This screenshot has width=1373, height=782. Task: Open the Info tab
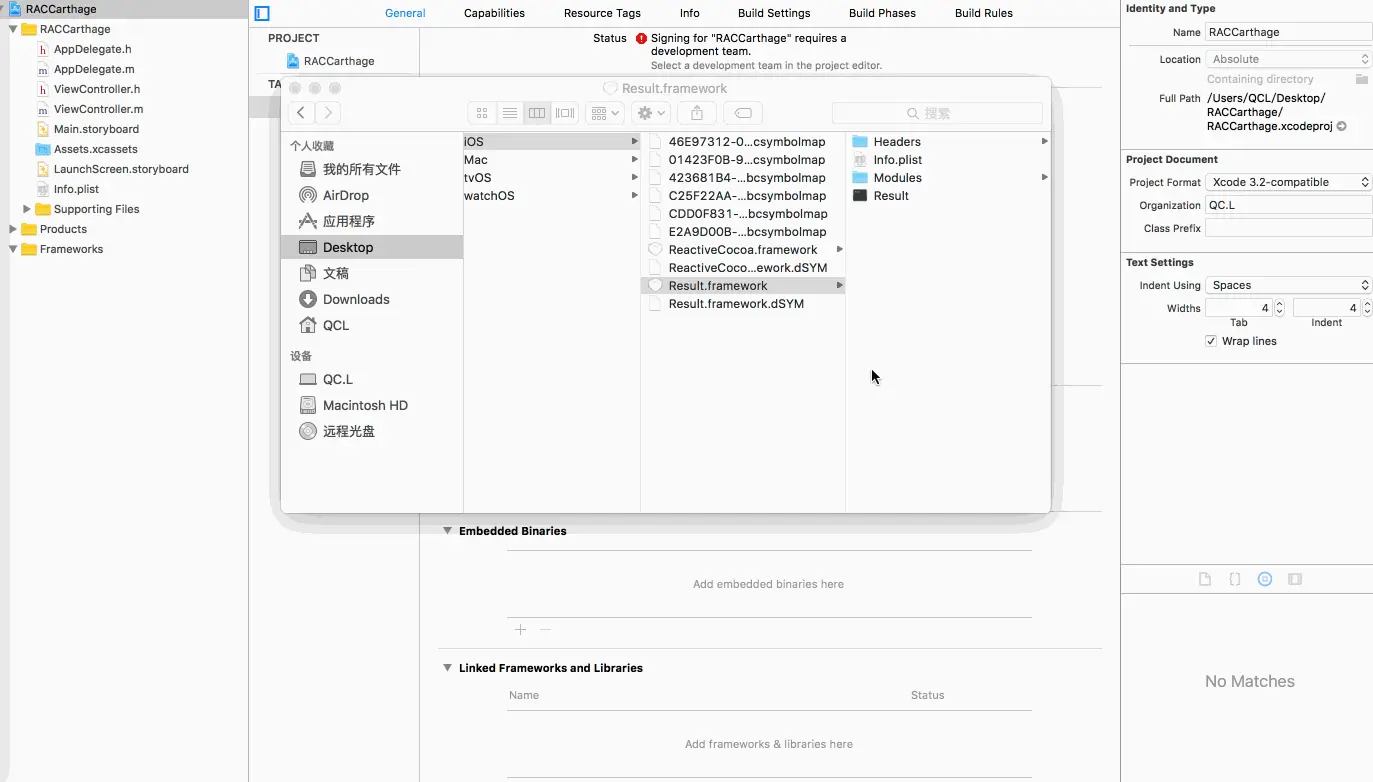[x=690, y=13]
